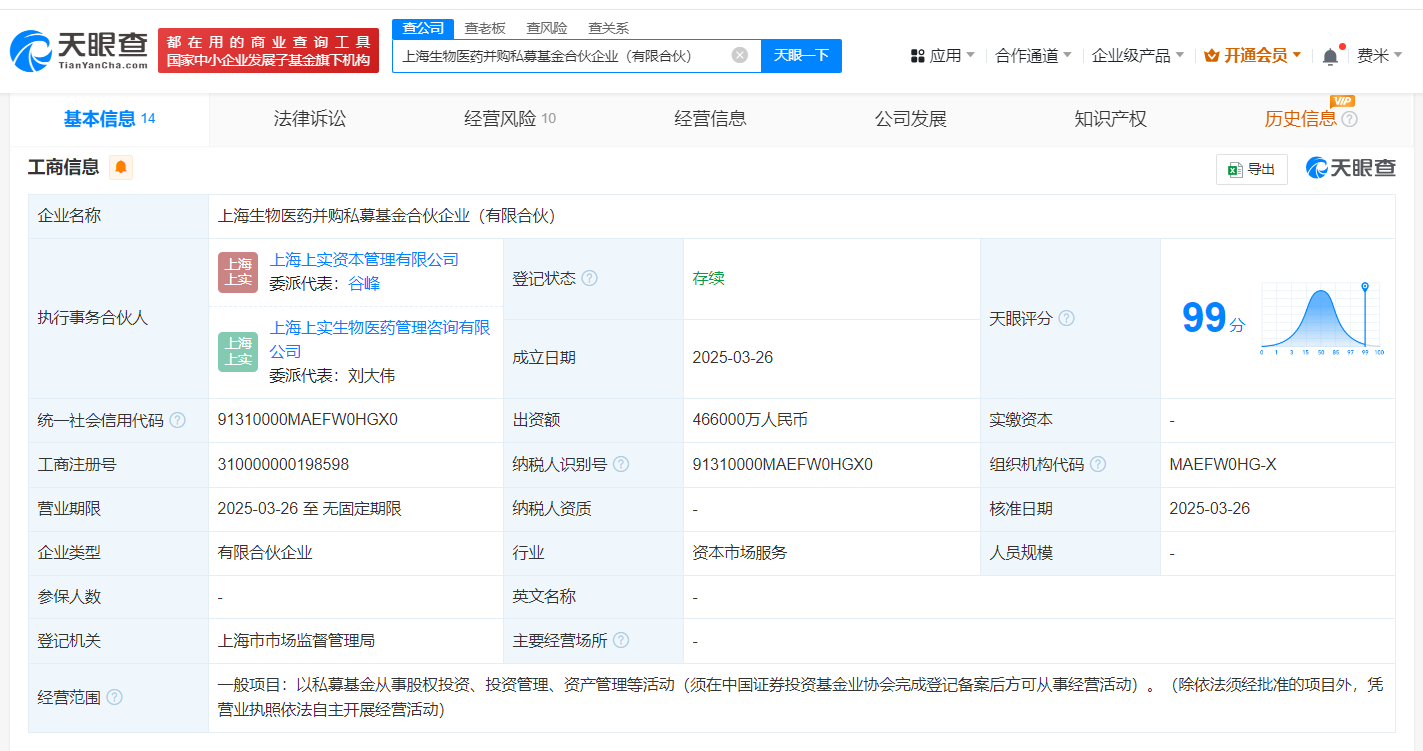Click help icon next to 经营范围

pos(114,697)
